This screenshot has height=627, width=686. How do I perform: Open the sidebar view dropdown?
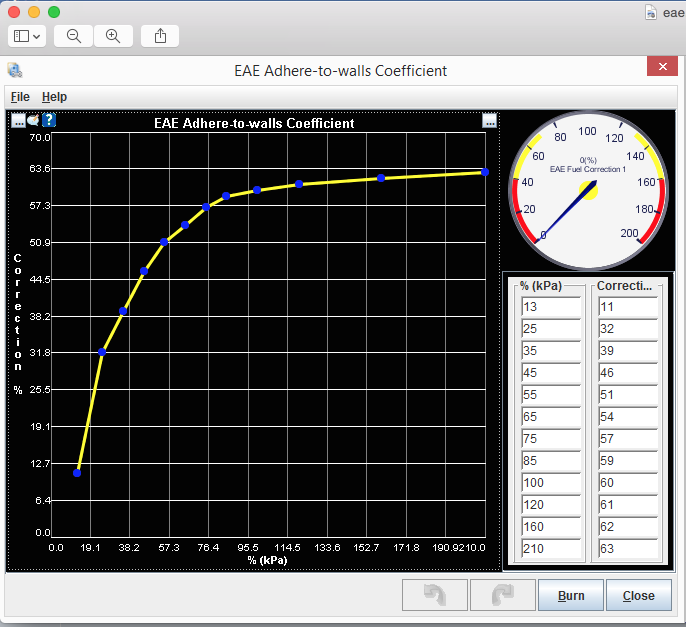click(x=28, y=36)
